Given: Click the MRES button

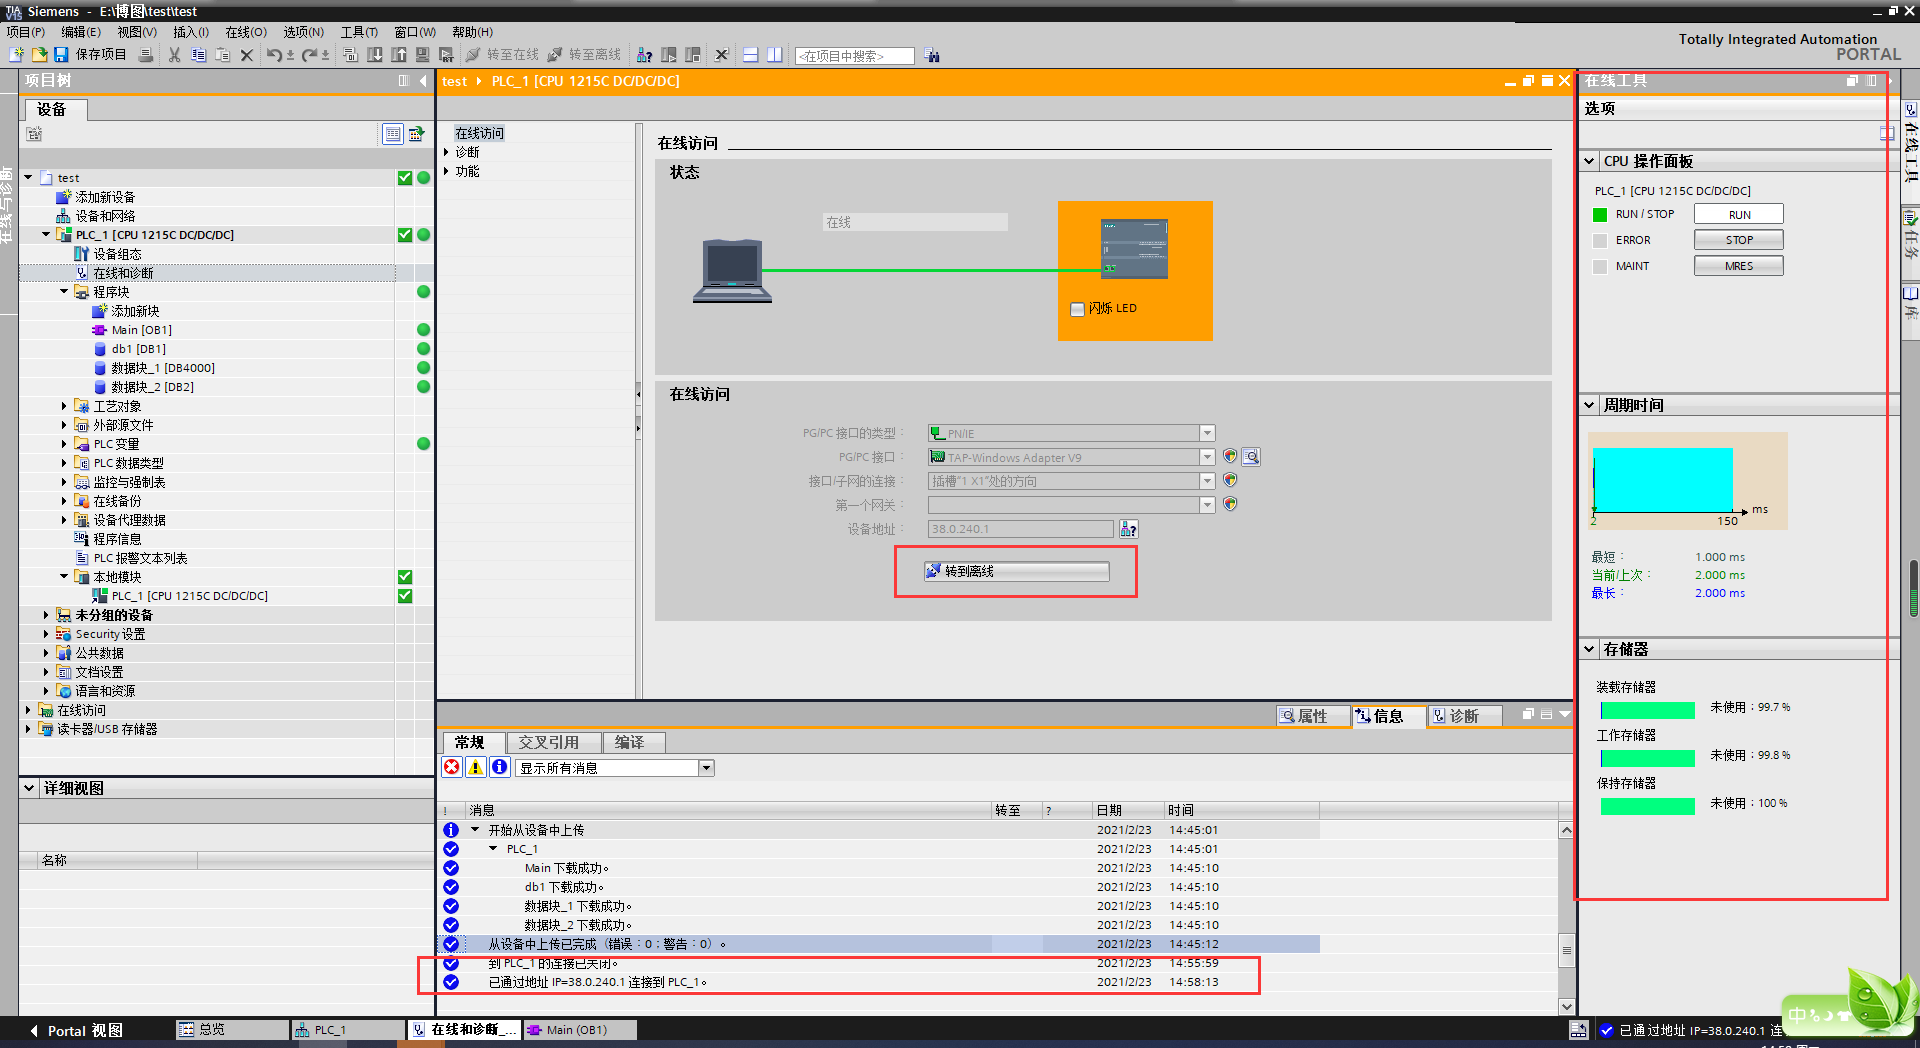Looking at the screenshot, I should tap(1738, 266).
